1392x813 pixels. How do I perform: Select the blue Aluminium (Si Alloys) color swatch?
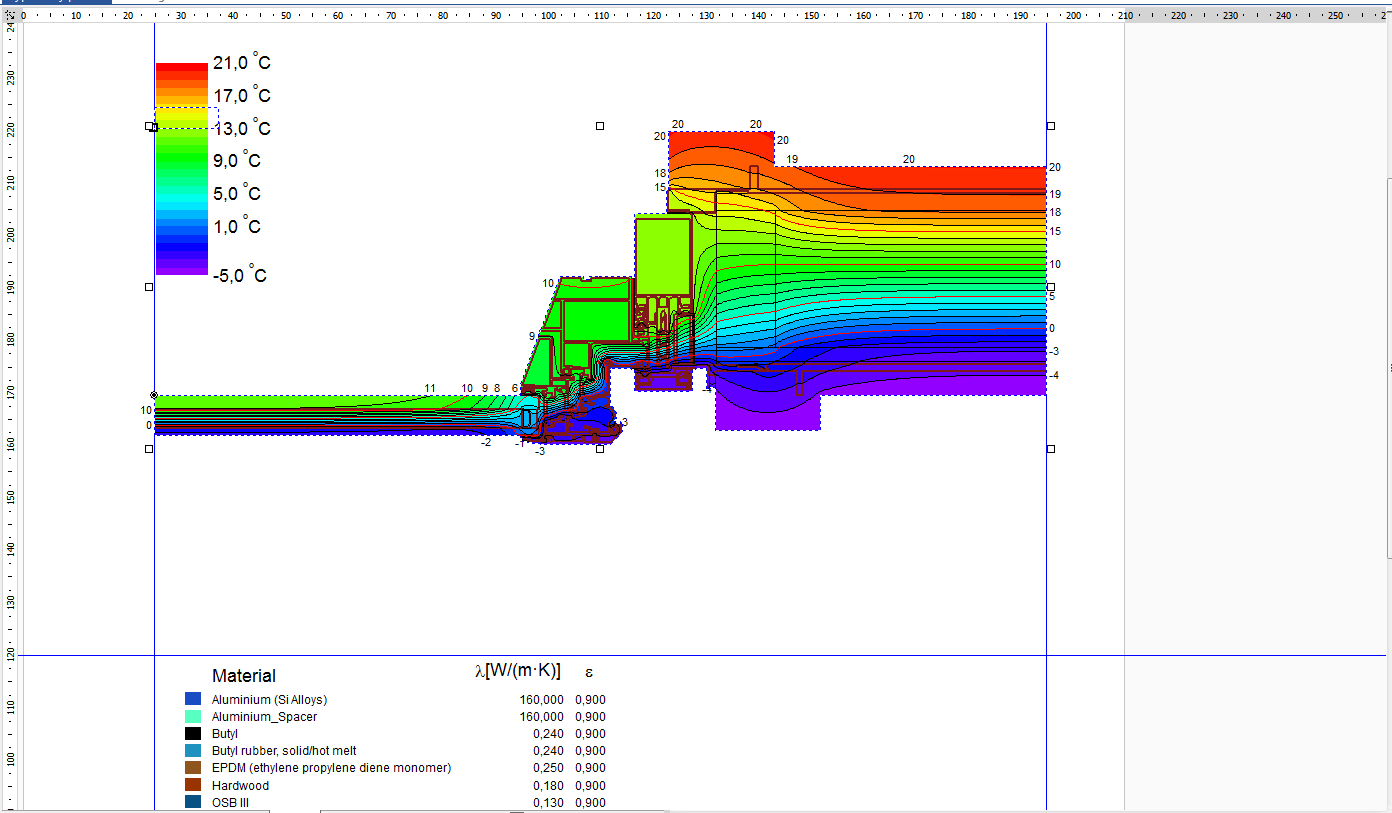(193, 699)
